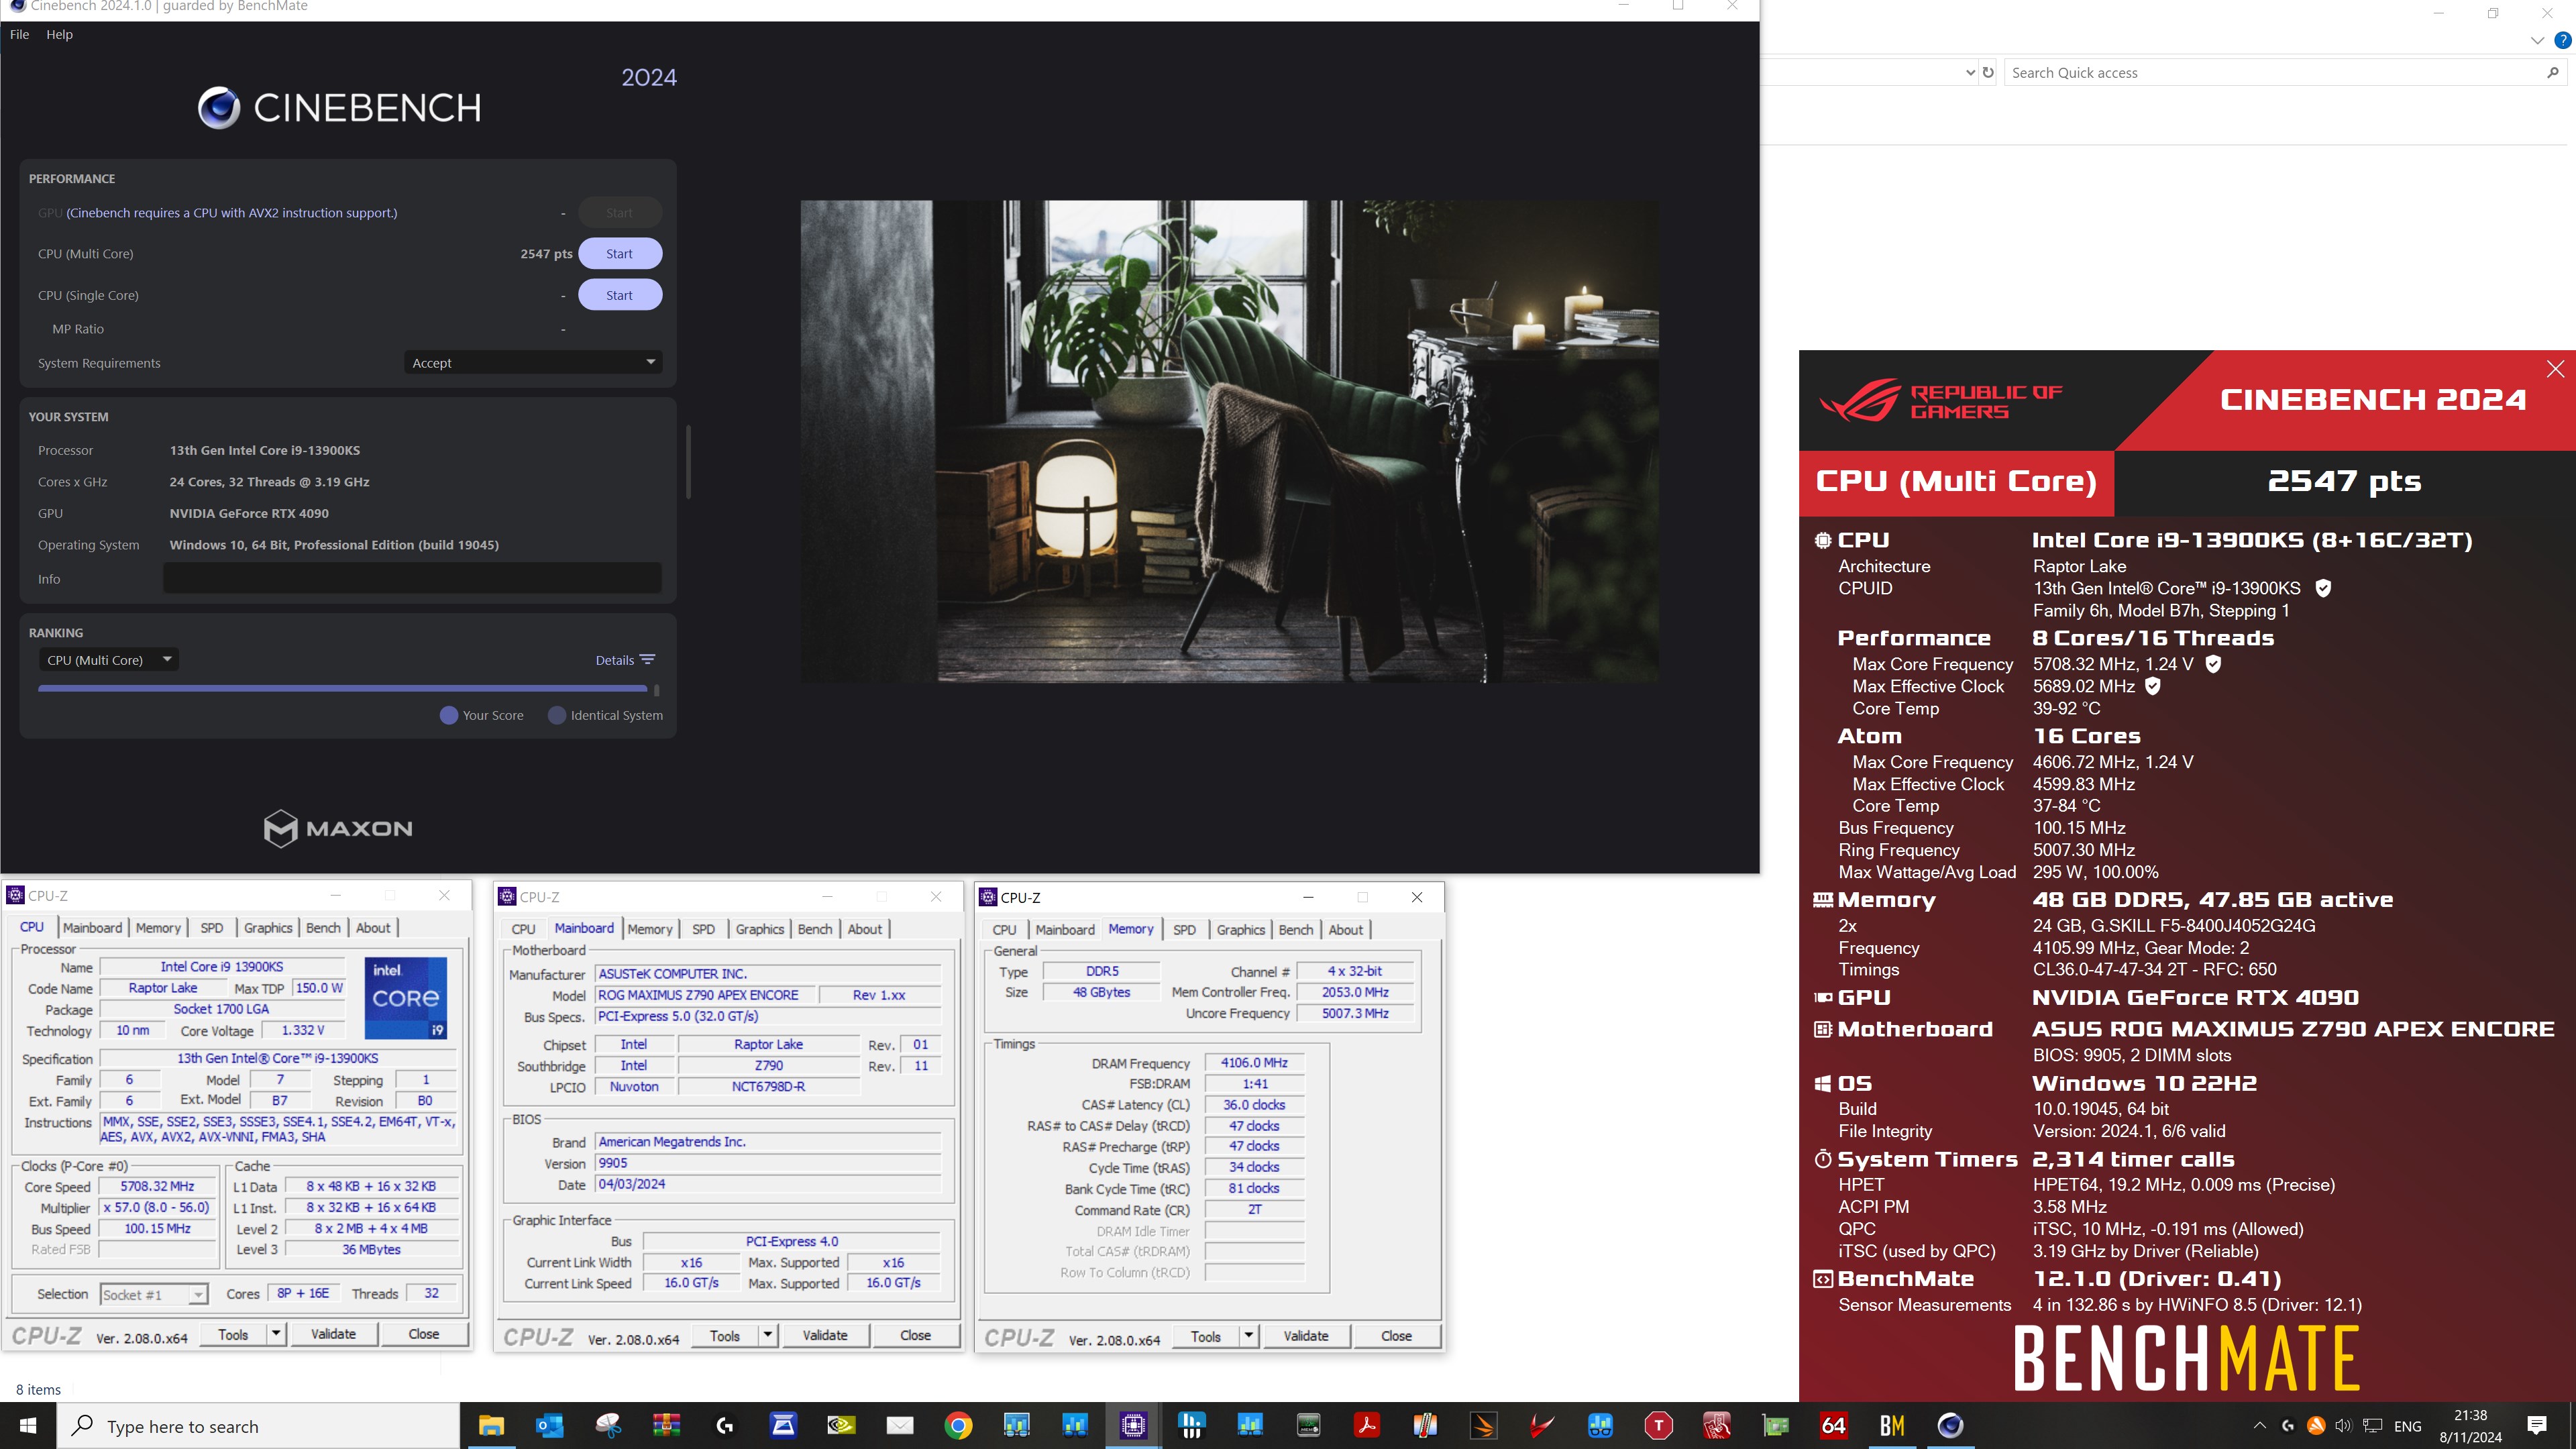Click the Cinebench rendered room preview image
This screenshot has width=2576, height=1449.
[1229, 441]
